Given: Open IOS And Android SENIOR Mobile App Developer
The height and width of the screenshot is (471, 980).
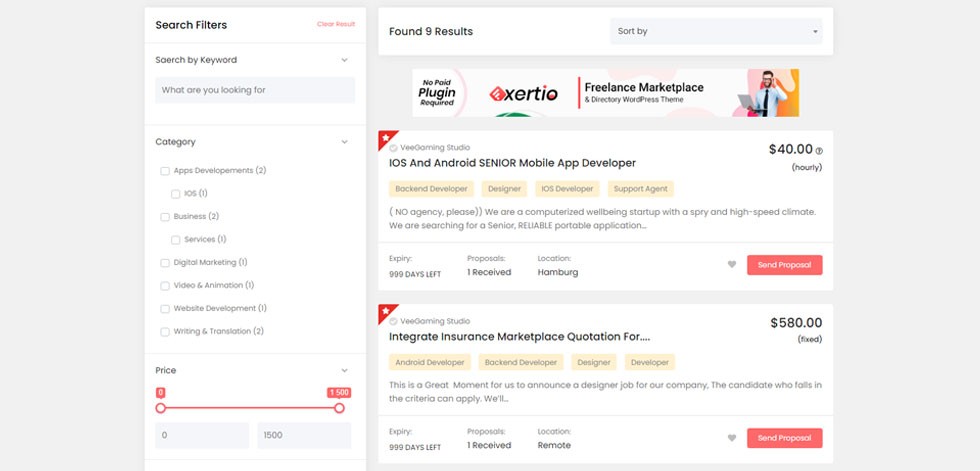Looking at the screenshot, I should (x=512, y=163).
